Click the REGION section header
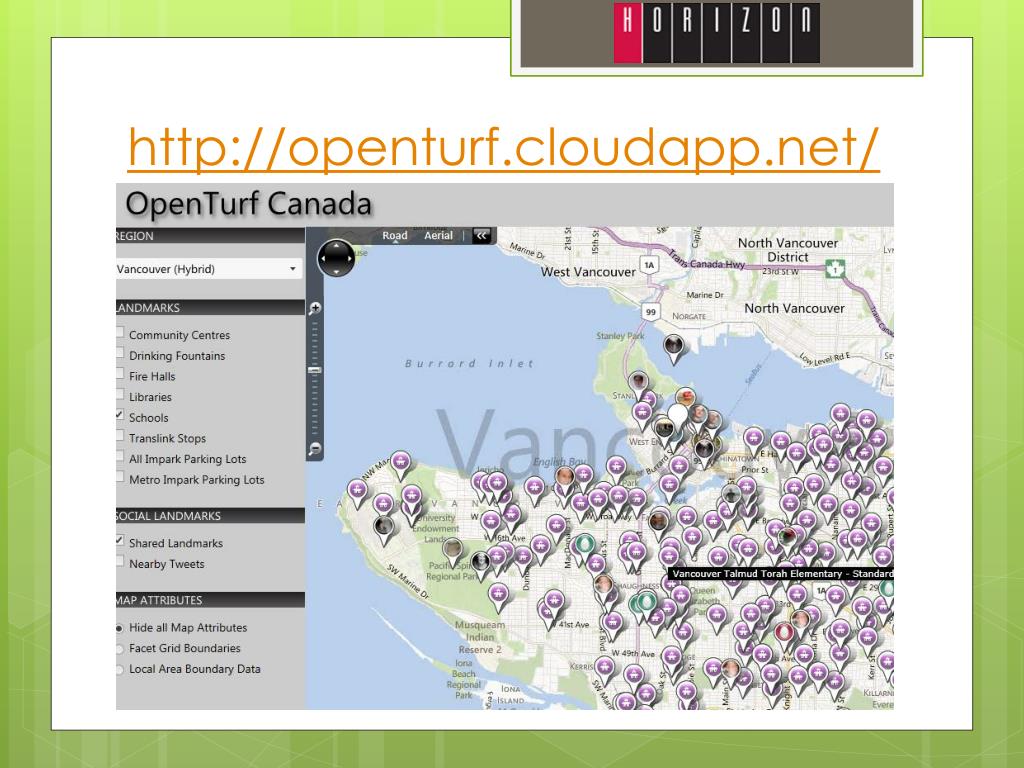 coord(210,236)
